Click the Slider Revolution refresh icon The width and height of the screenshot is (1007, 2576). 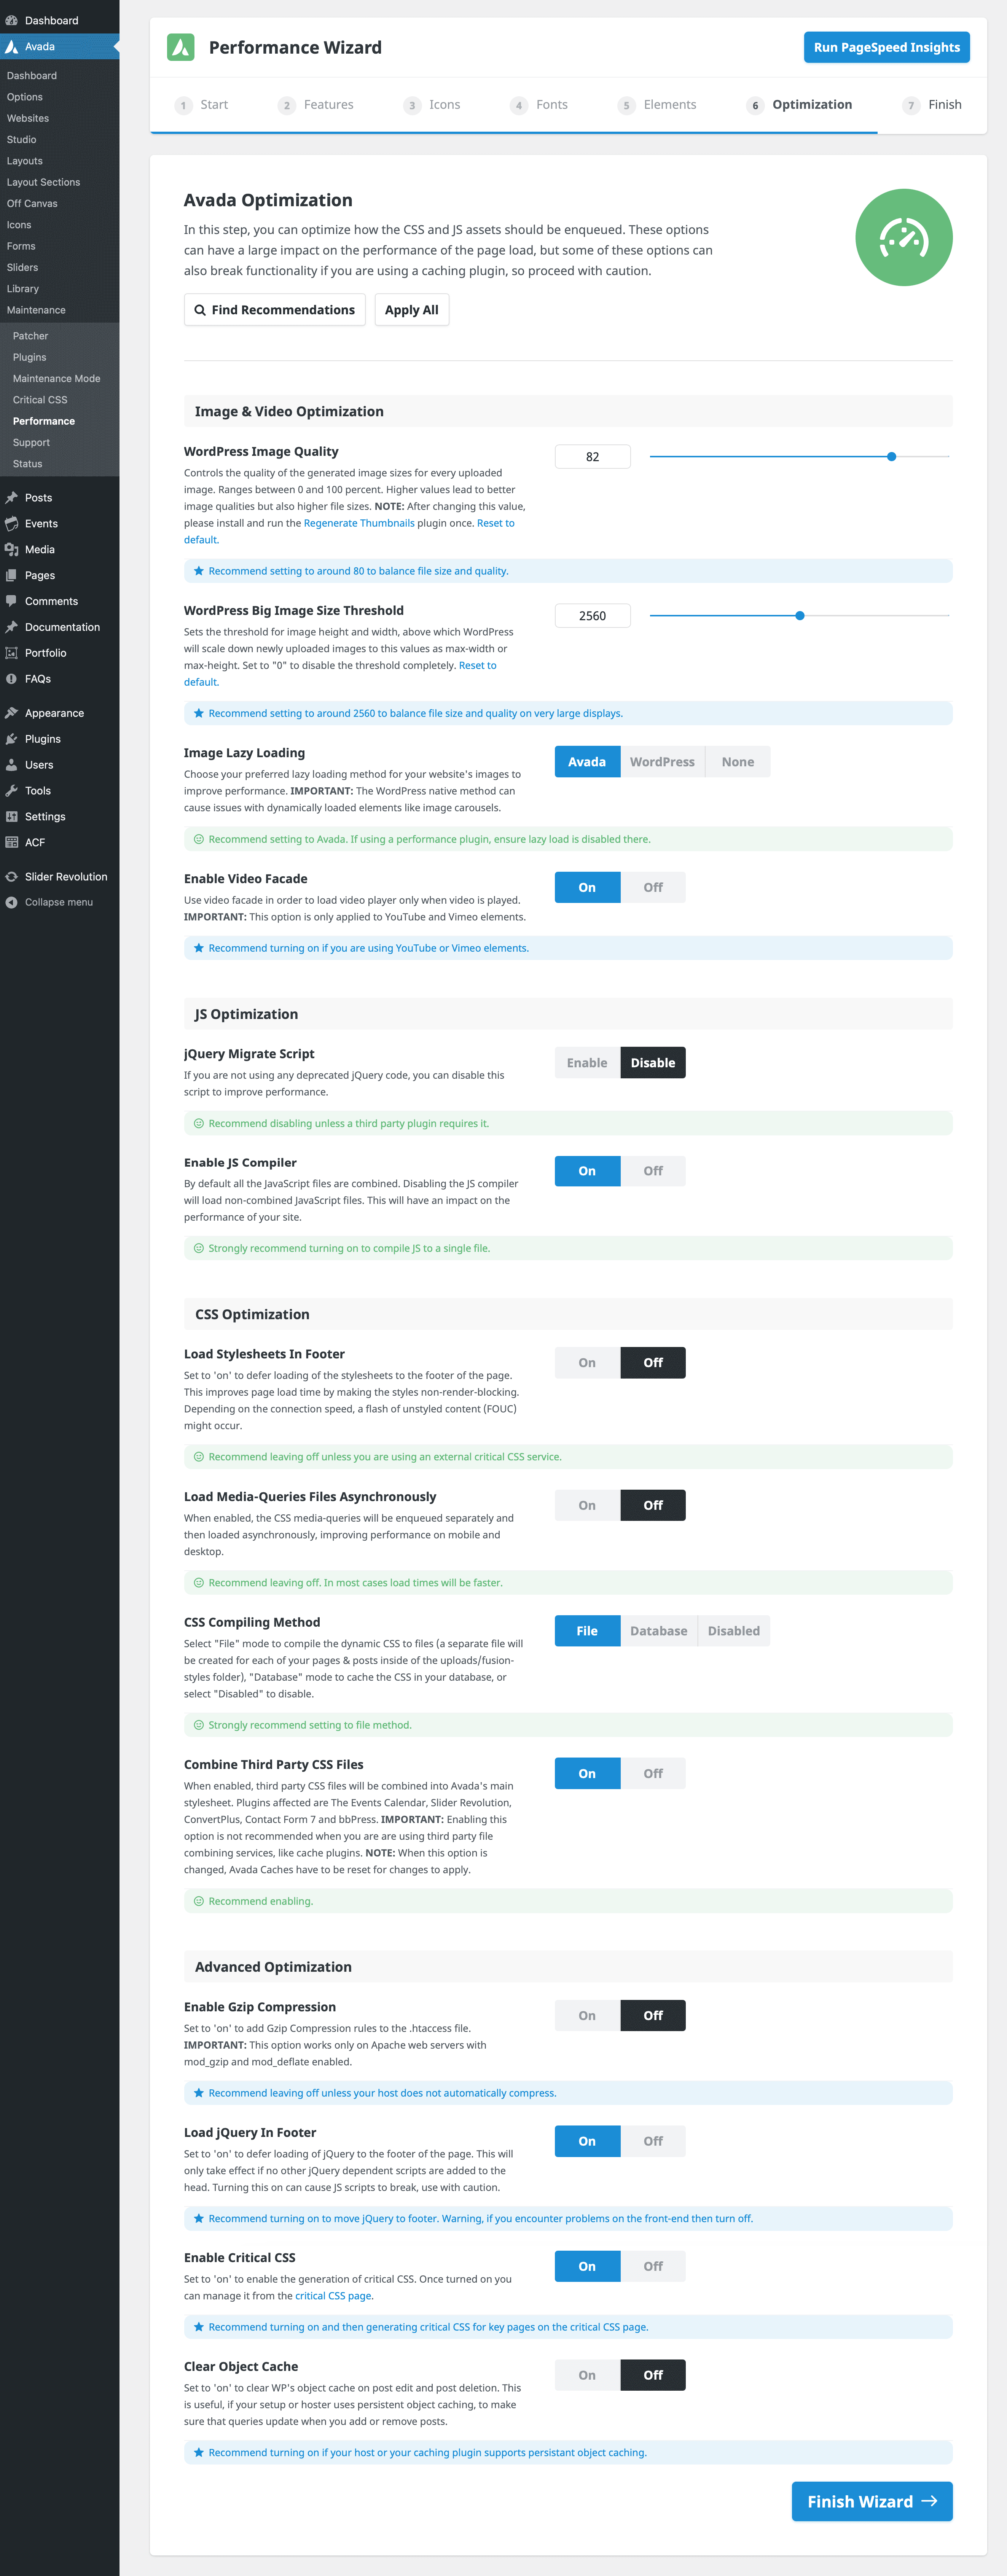pyautogui.click(x=11, y=877)
